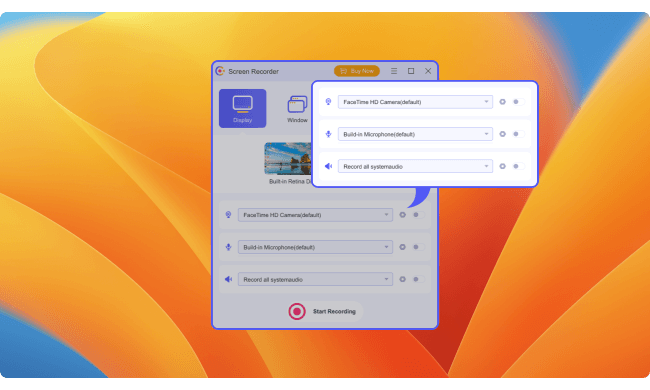This screenshot has width=650, height=390.
Task: Open FaceTime HD Camera dropdown in main window
Action: click(315, 215)
